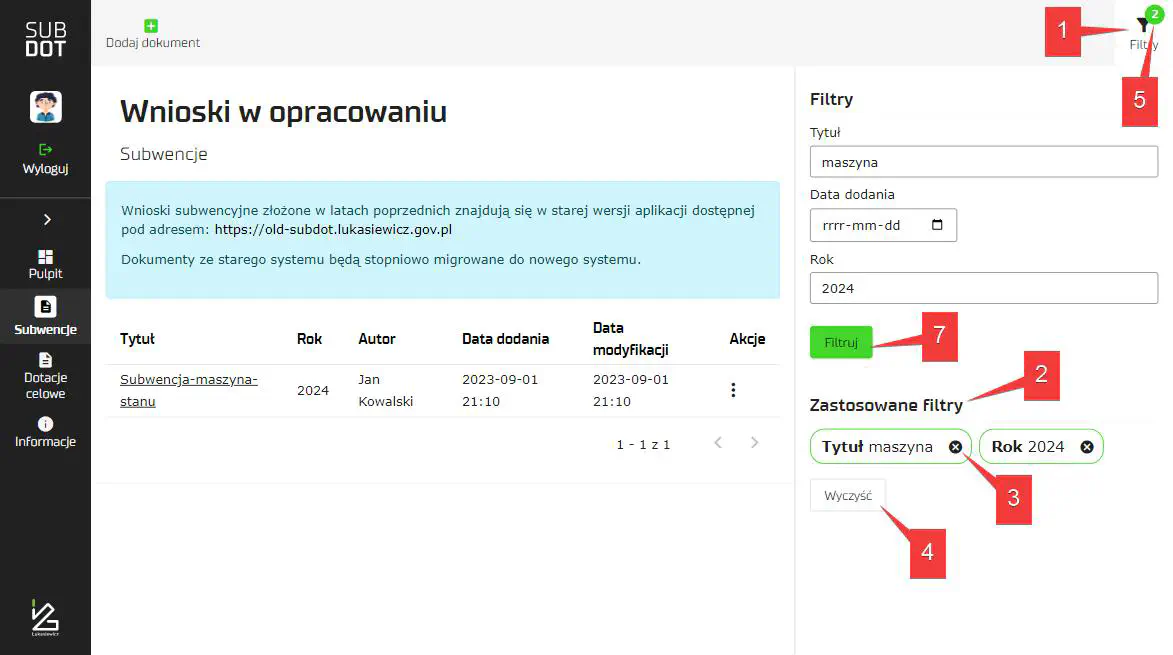Go to next page of results
Screen dimensions: 1173x655
(755, 443)
